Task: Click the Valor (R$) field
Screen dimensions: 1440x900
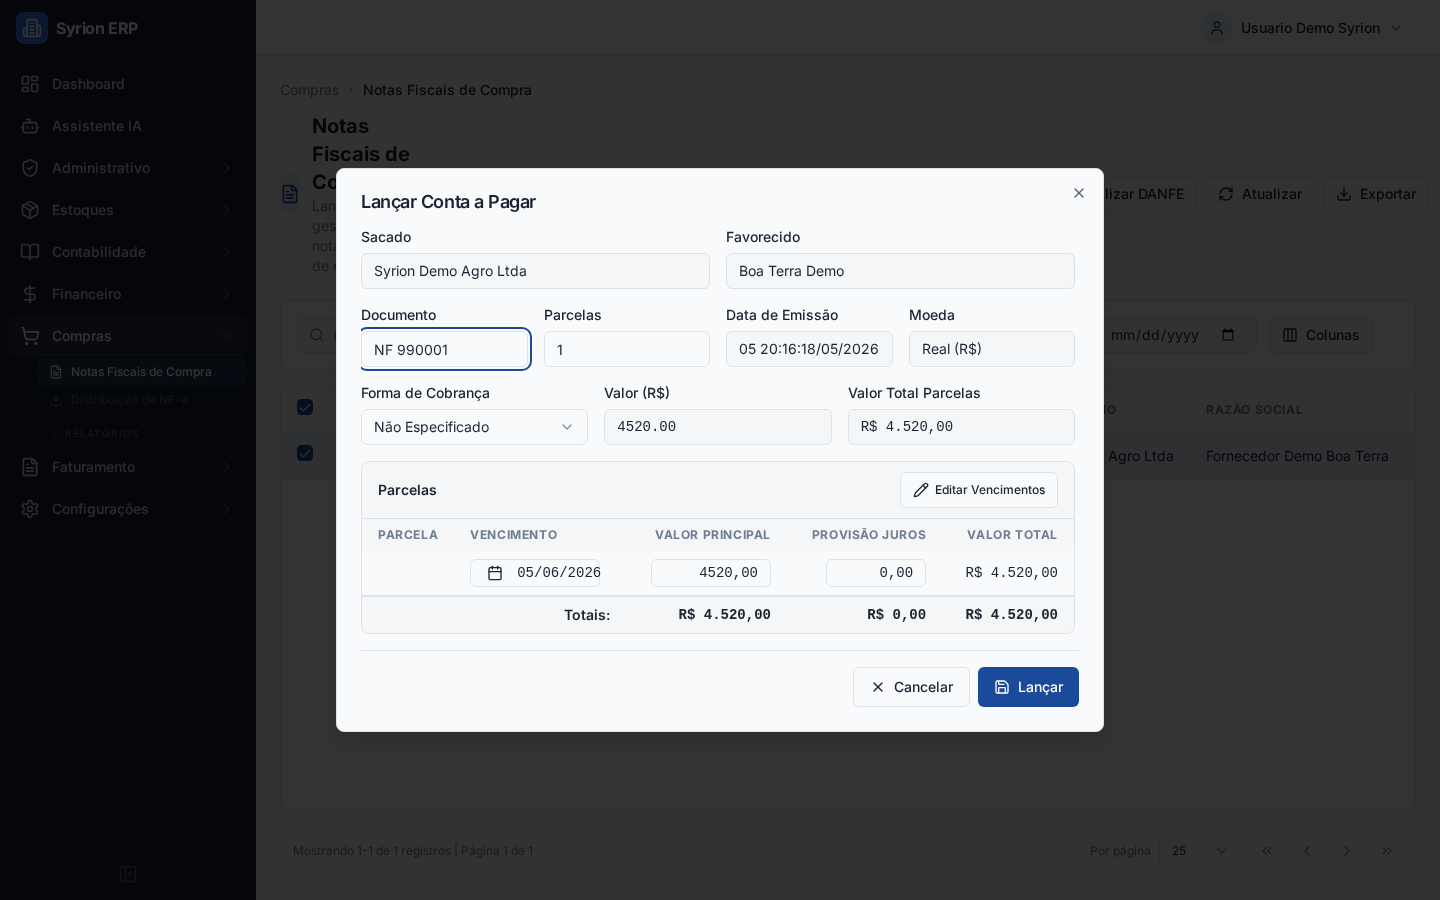Action: coord(718,427)
